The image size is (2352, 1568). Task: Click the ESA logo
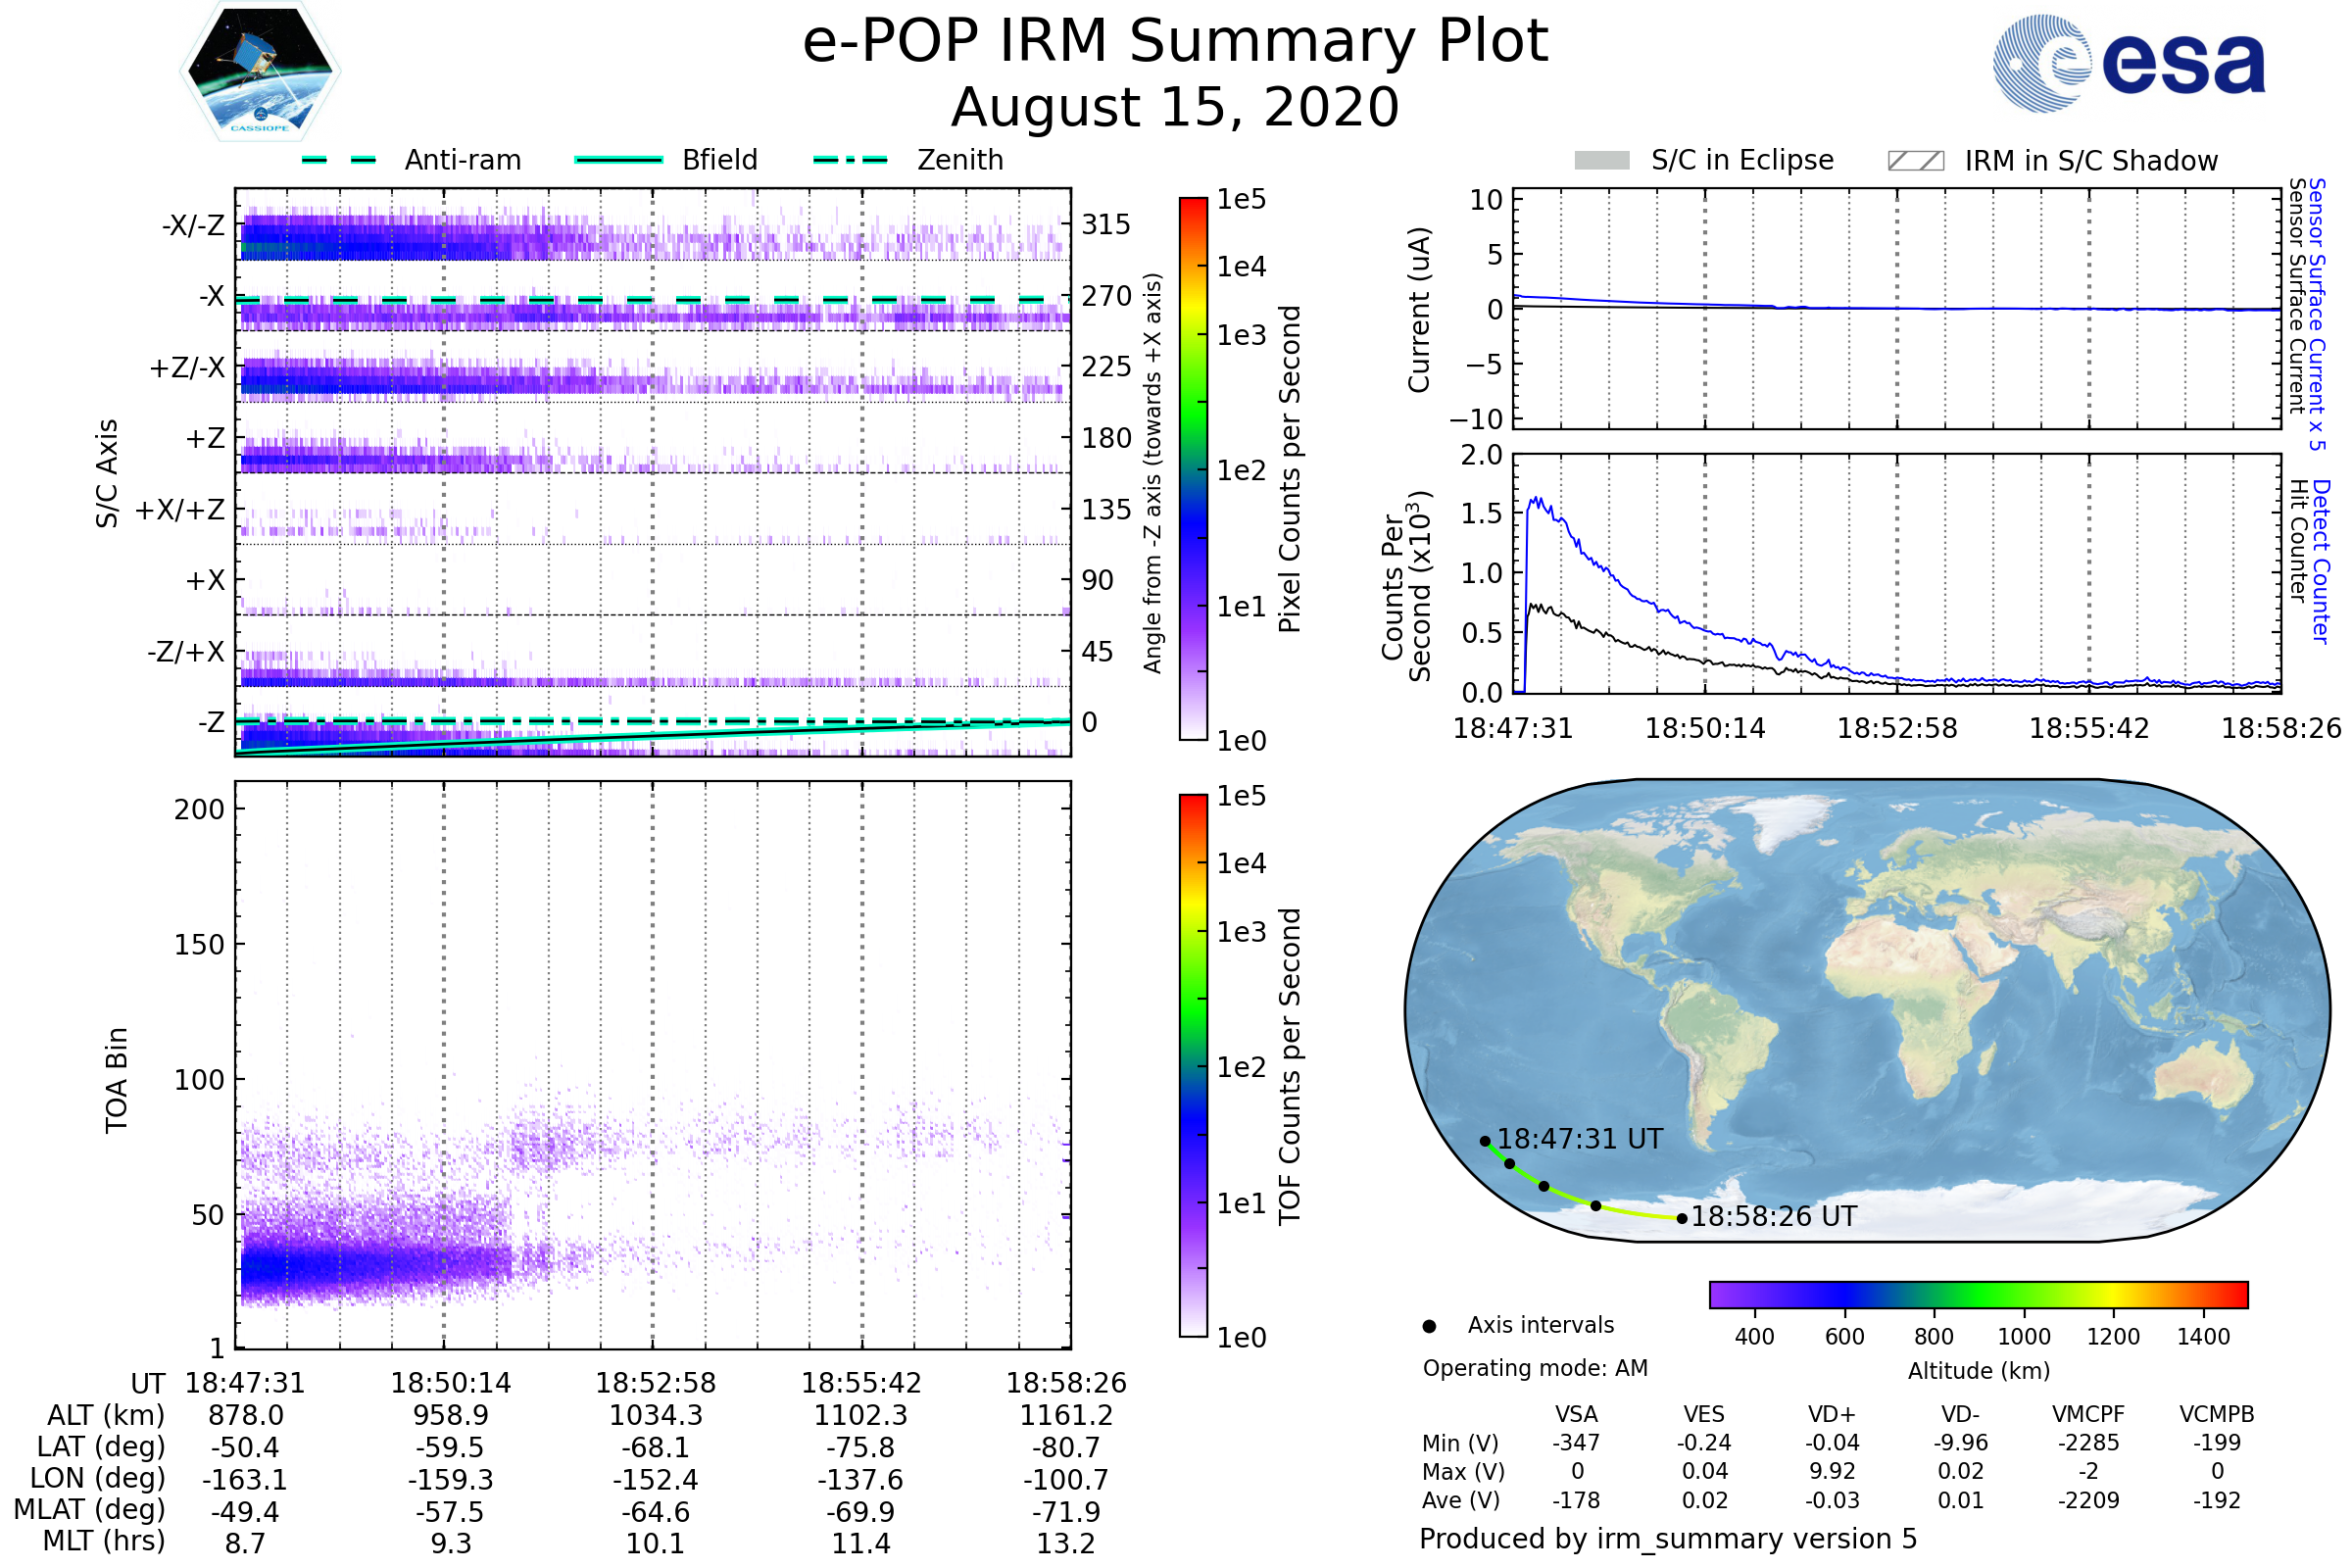coord(2129,63)
